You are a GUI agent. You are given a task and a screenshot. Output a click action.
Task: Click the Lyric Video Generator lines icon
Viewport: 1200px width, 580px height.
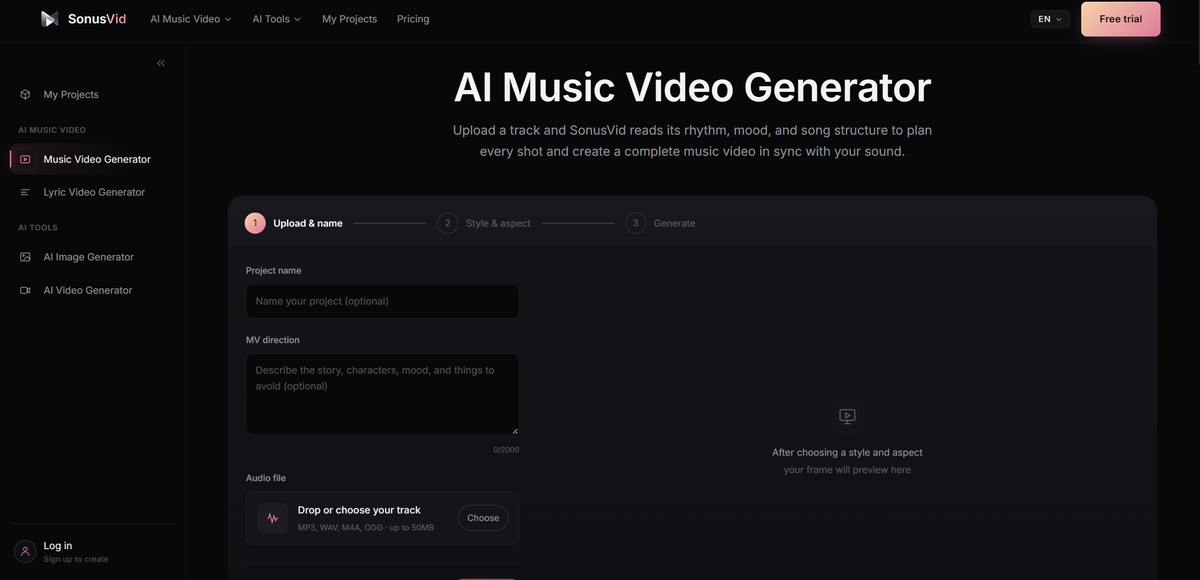point(25,192)
